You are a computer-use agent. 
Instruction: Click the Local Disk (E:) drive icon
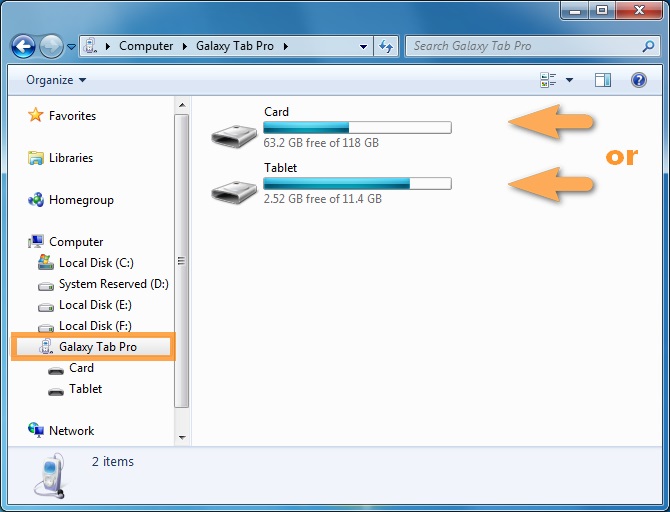[x=46, y=306]
